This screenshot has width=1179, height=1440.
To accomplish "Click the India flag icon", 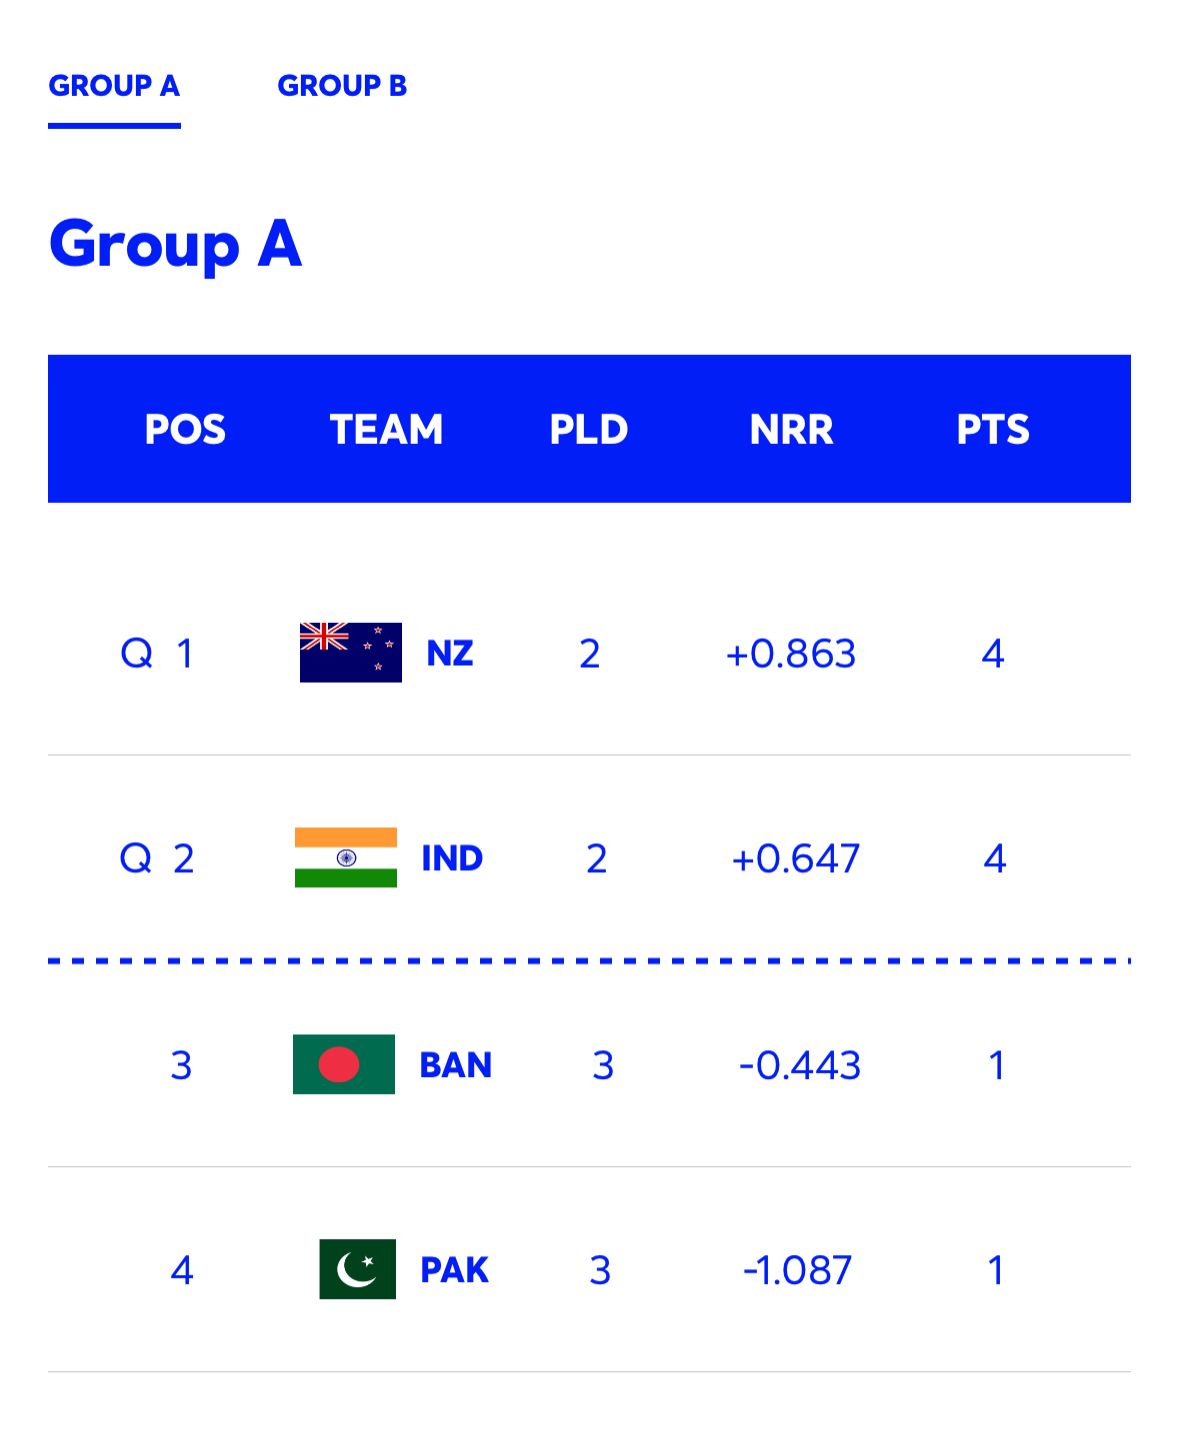I will pyautogui.click(x=348, y=858).
